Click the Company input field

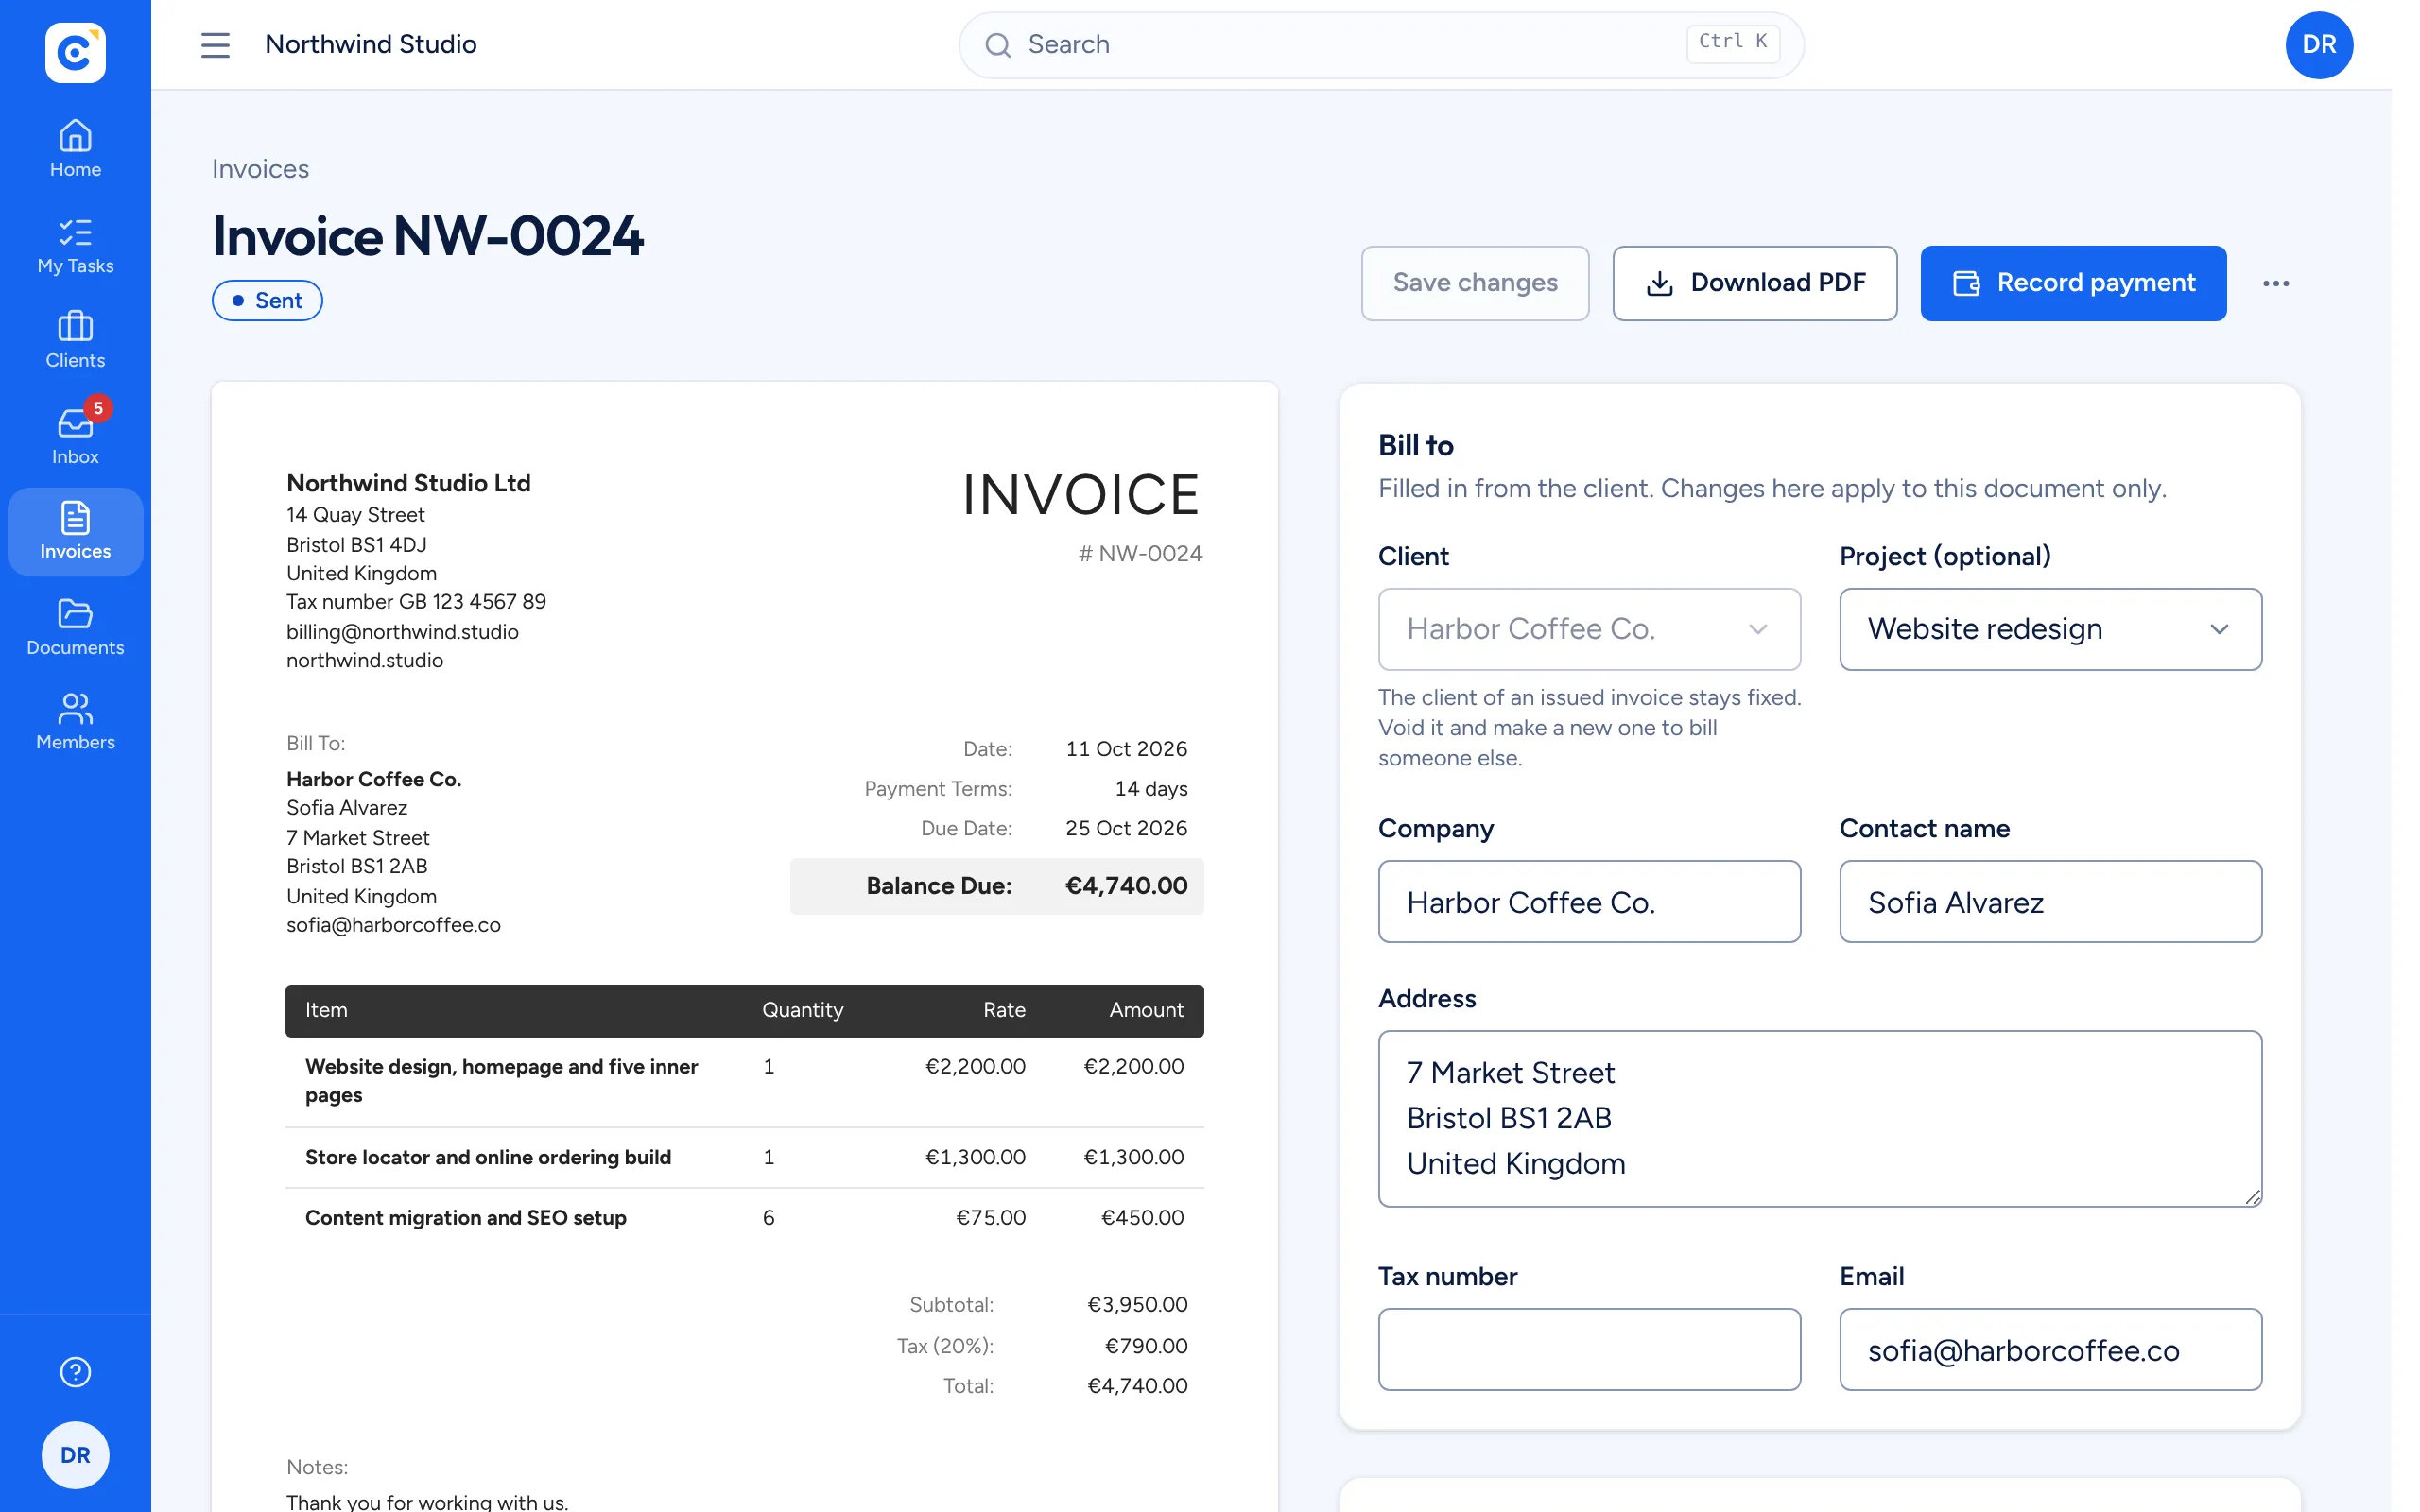(x=1588, y=902)
